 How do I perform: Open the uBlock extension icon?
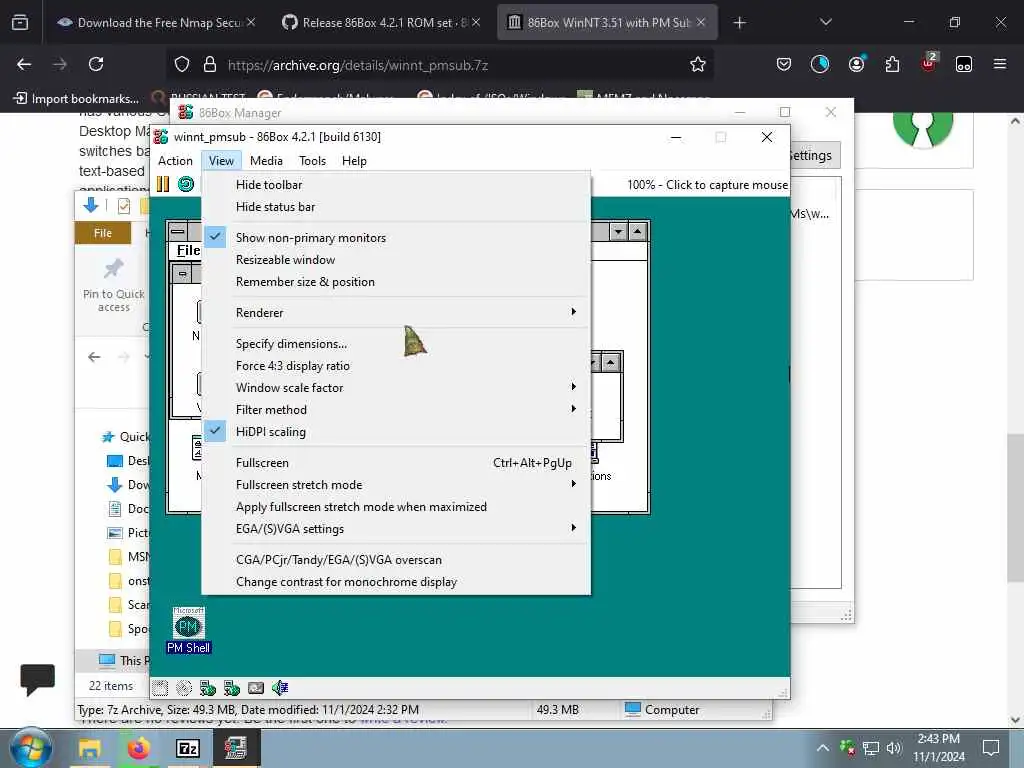(x=928, y=63)
